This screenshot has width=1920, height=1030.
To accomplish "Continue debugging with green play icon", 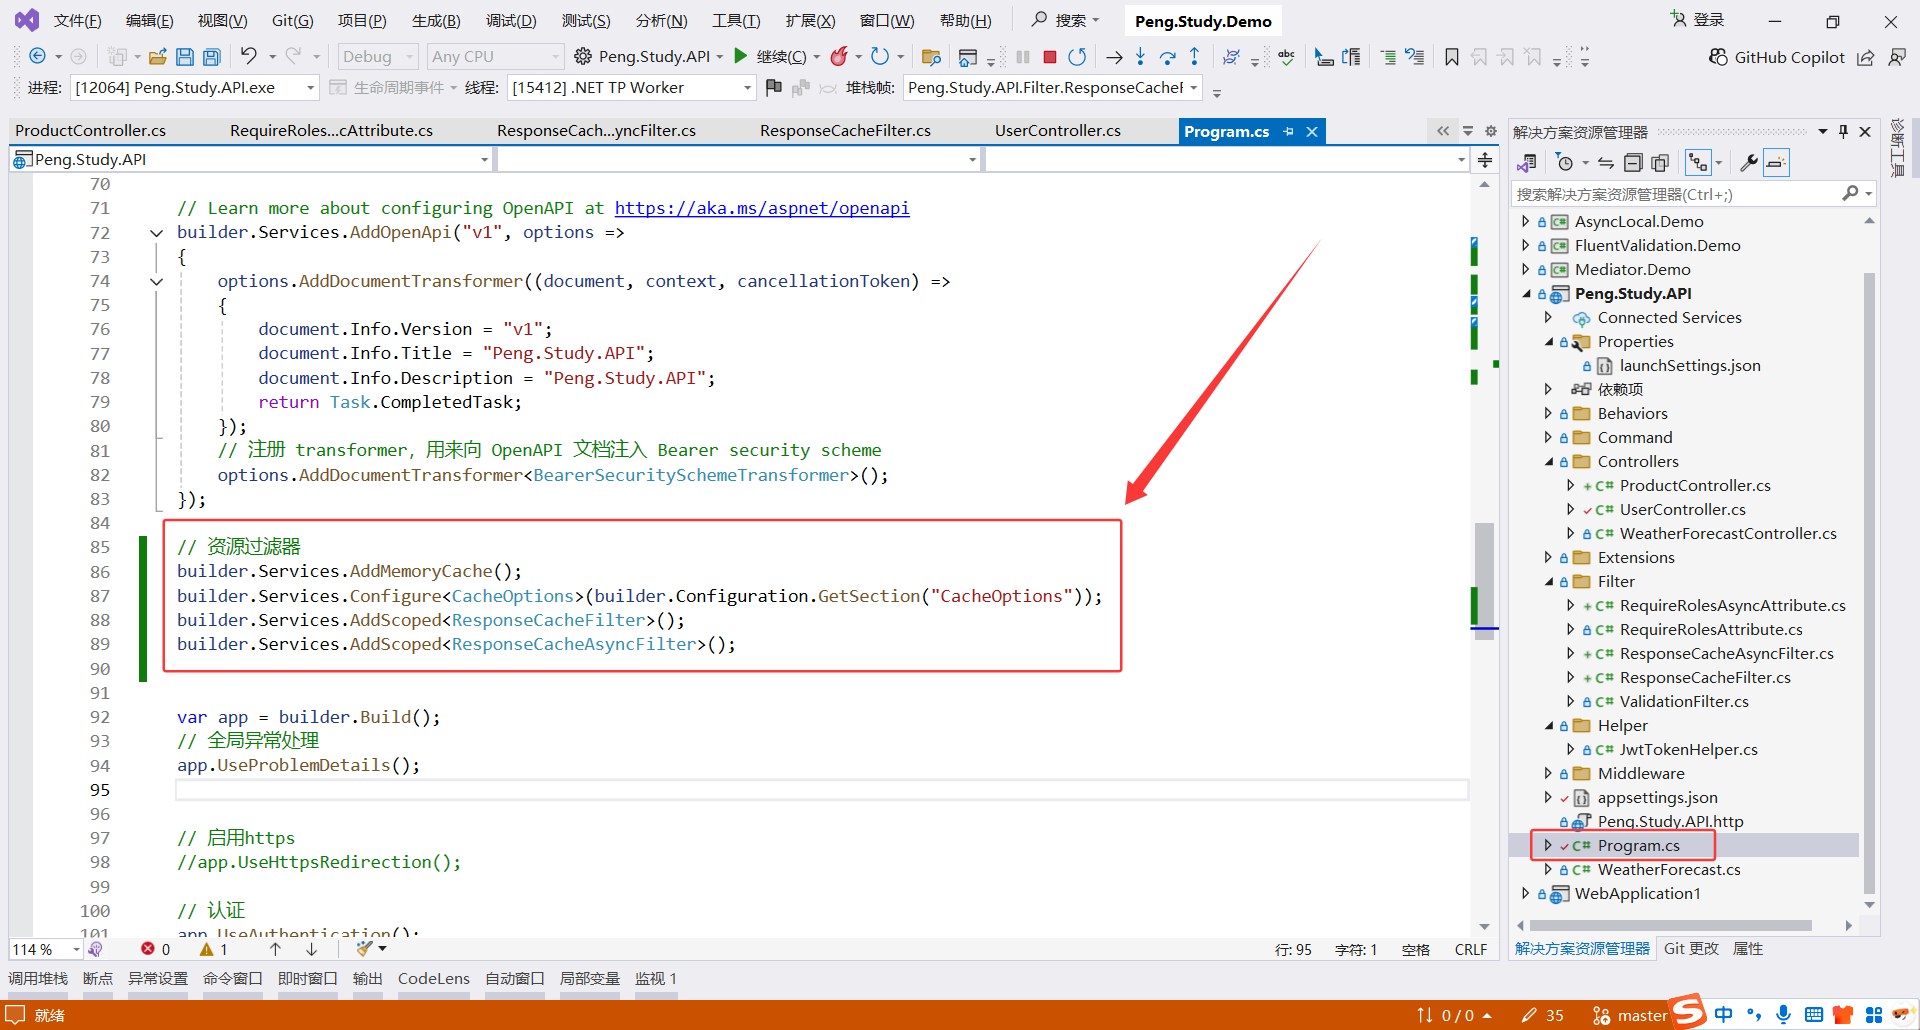I will point(741,56).
